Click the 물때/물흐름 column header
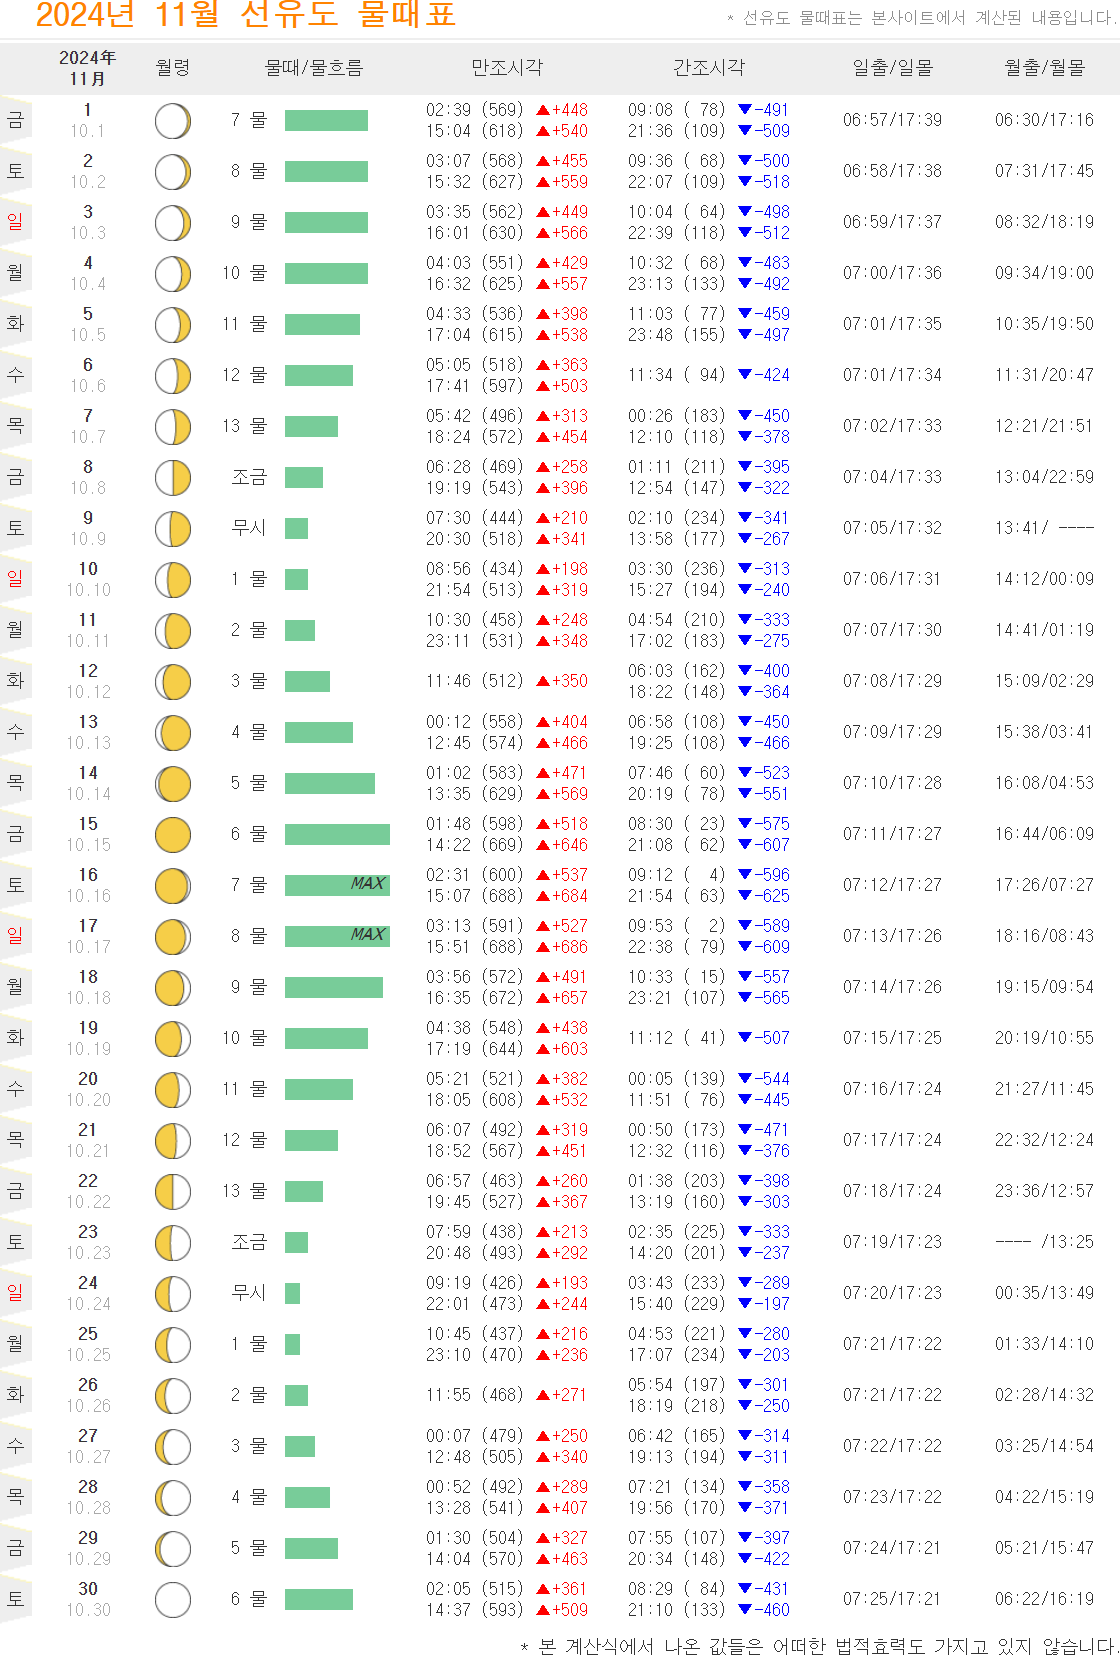This screenshot has width=1120, height=1662. click(313, 68)
